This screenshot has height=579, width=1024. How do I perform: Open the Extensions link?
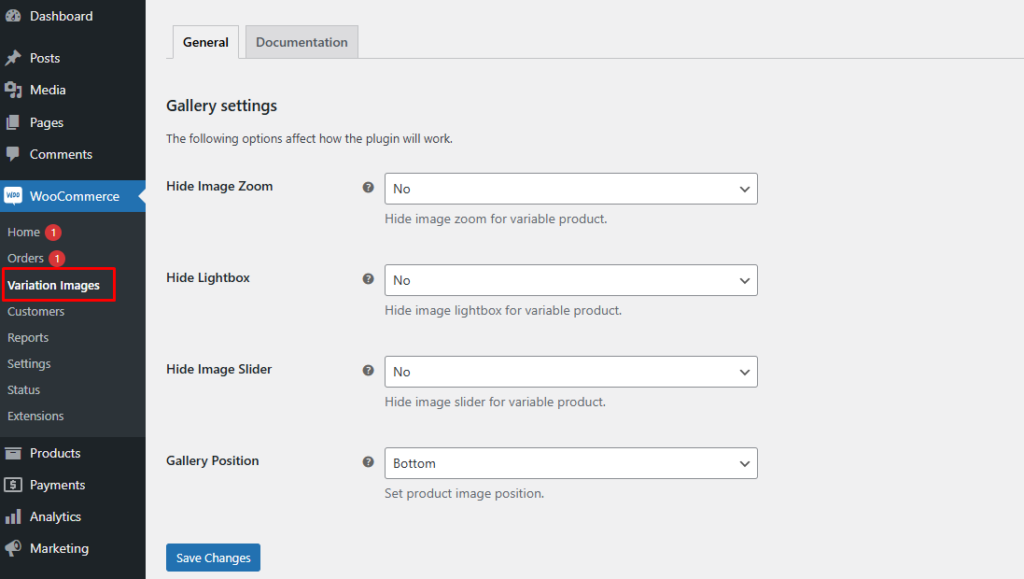(38, 416)
